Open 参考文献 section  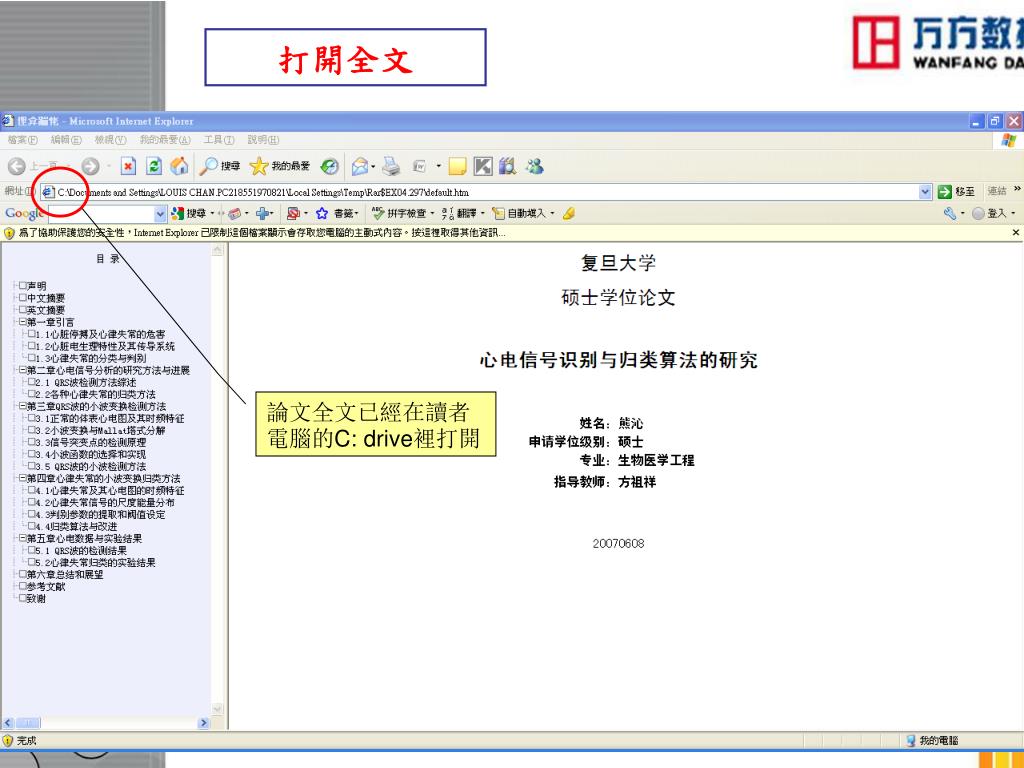tap(46, 586)
